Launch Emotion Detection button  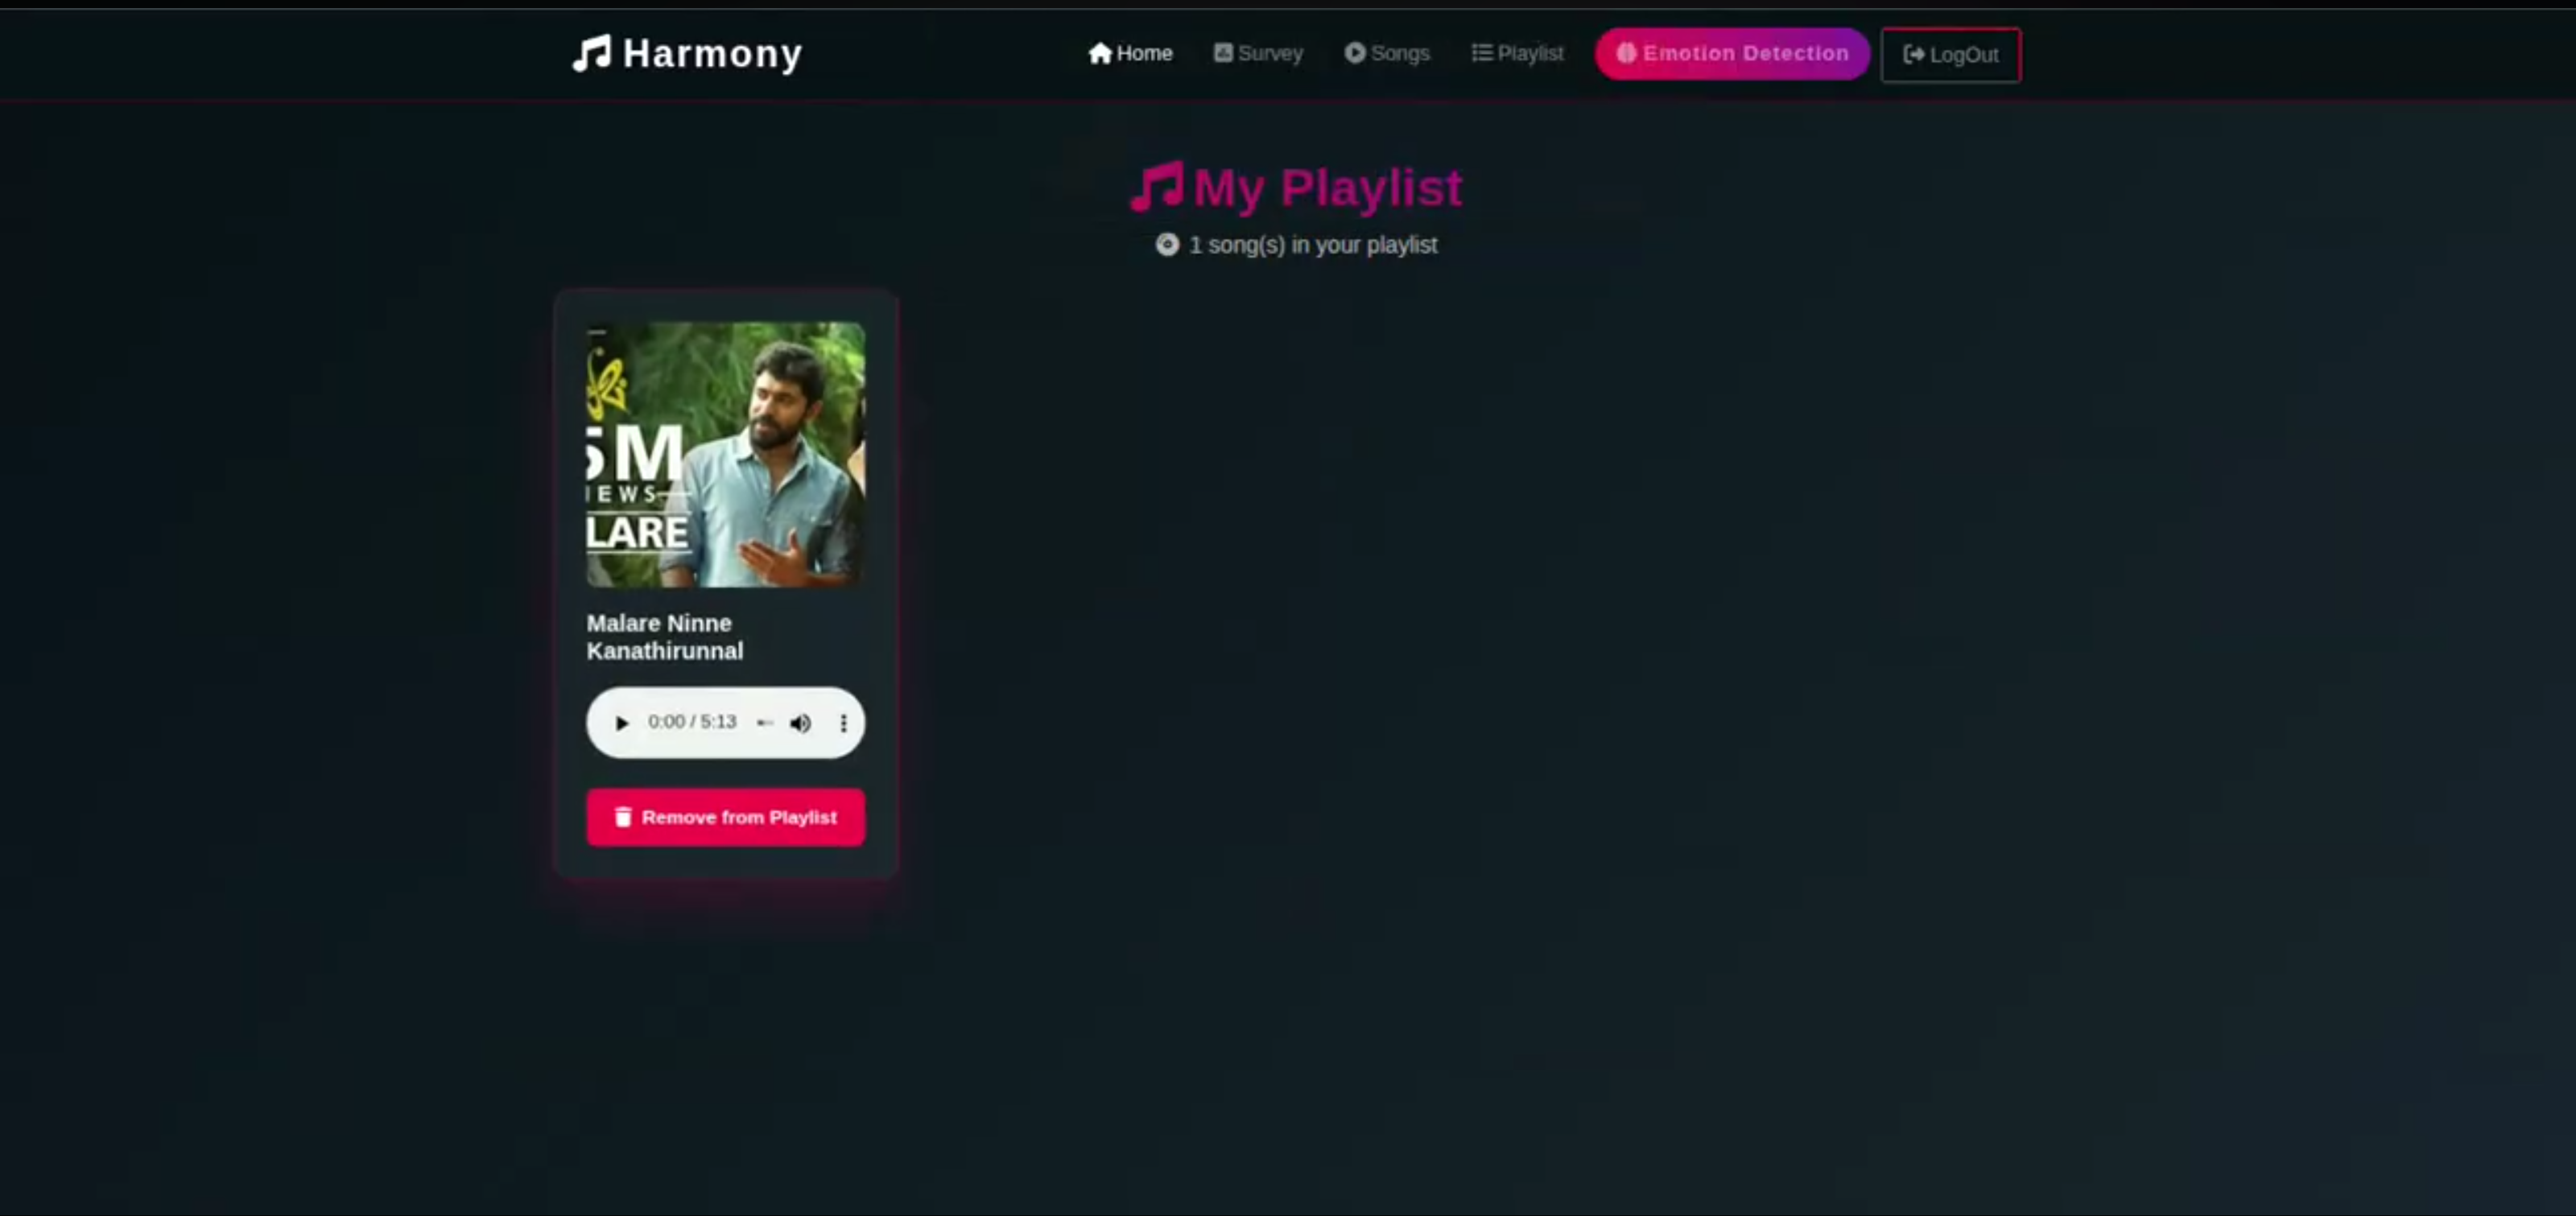[x=1732, y=54]
